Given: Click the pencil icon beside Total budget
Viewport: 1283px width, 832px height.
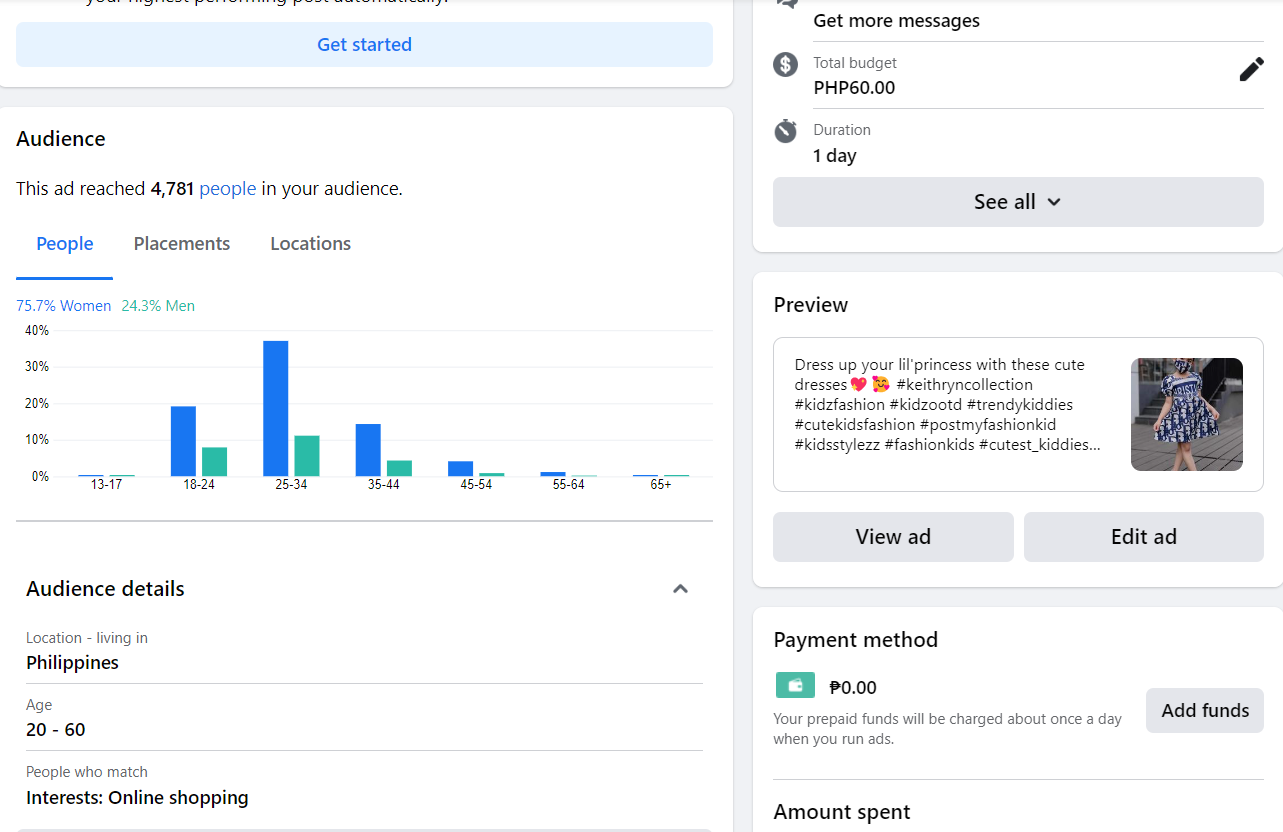Looking at the screenshot, I should point(1251,69).
